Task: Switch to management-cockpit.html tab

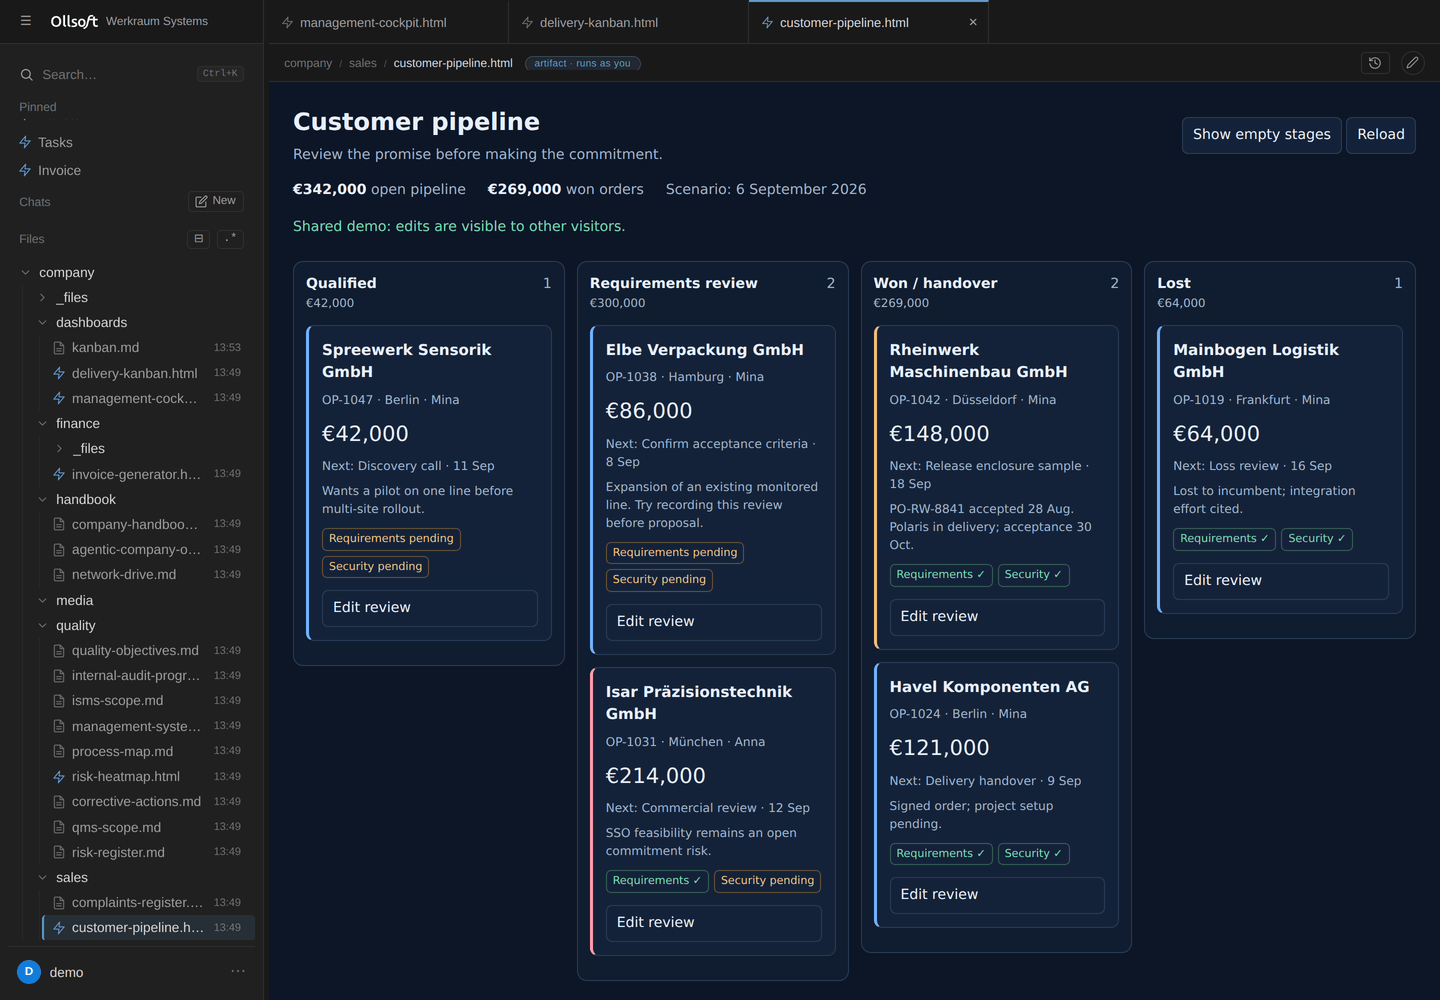Action: coord(386,22)
